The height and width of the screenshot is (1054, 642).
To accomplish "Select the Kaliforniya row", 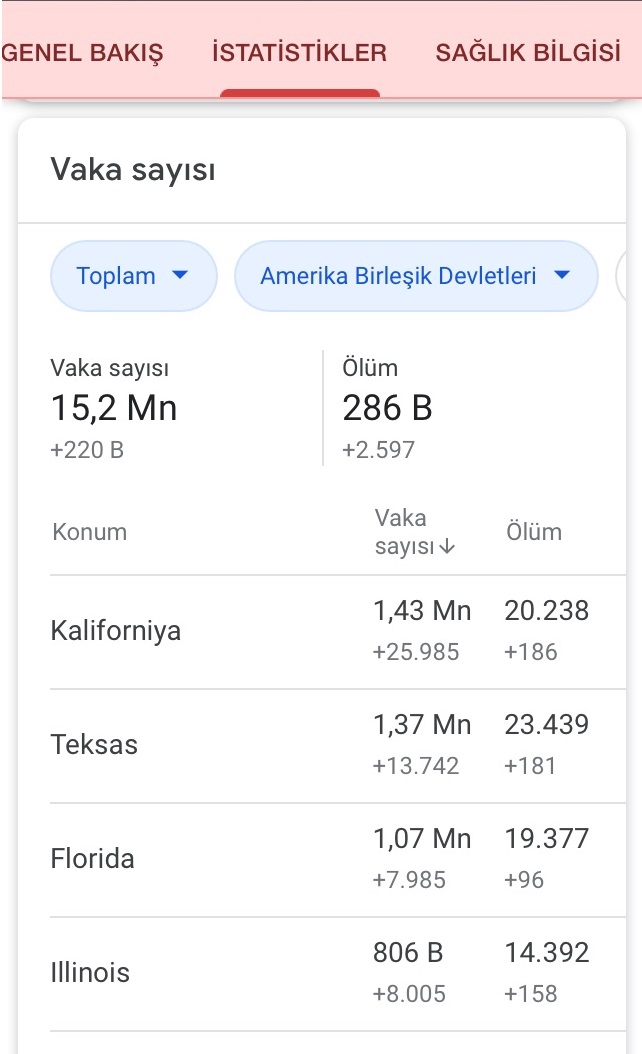I will pos(337,632).
